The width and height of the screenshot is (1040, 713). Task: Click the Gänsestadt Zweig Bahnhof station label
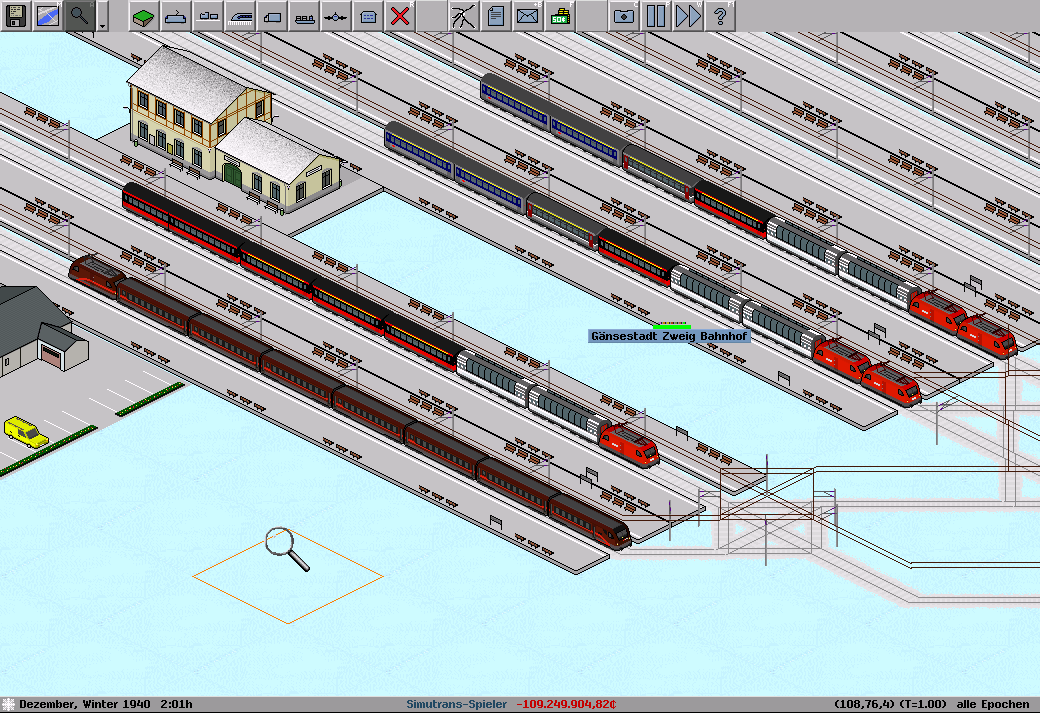668,337
